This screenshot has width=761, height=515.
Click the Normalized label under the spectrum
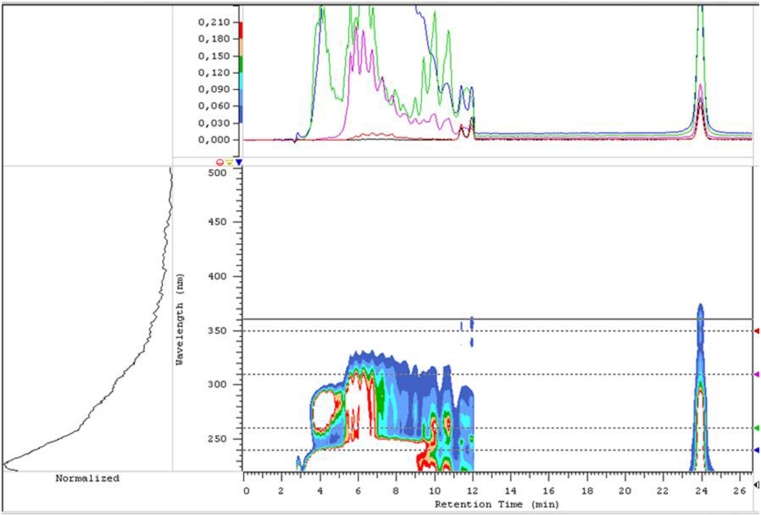coord(87,478)
